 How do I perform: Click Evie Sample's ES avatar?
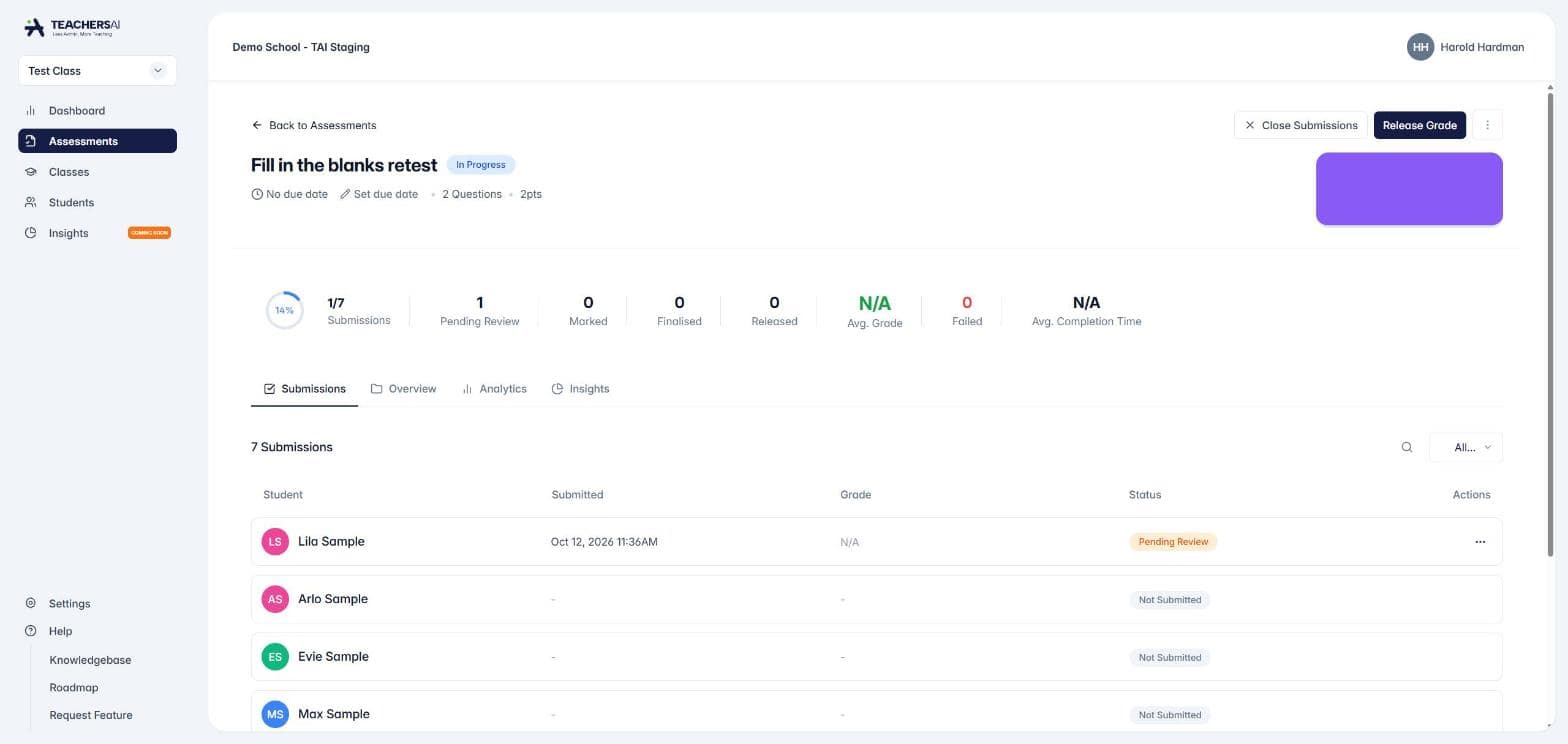pos(275,657)
